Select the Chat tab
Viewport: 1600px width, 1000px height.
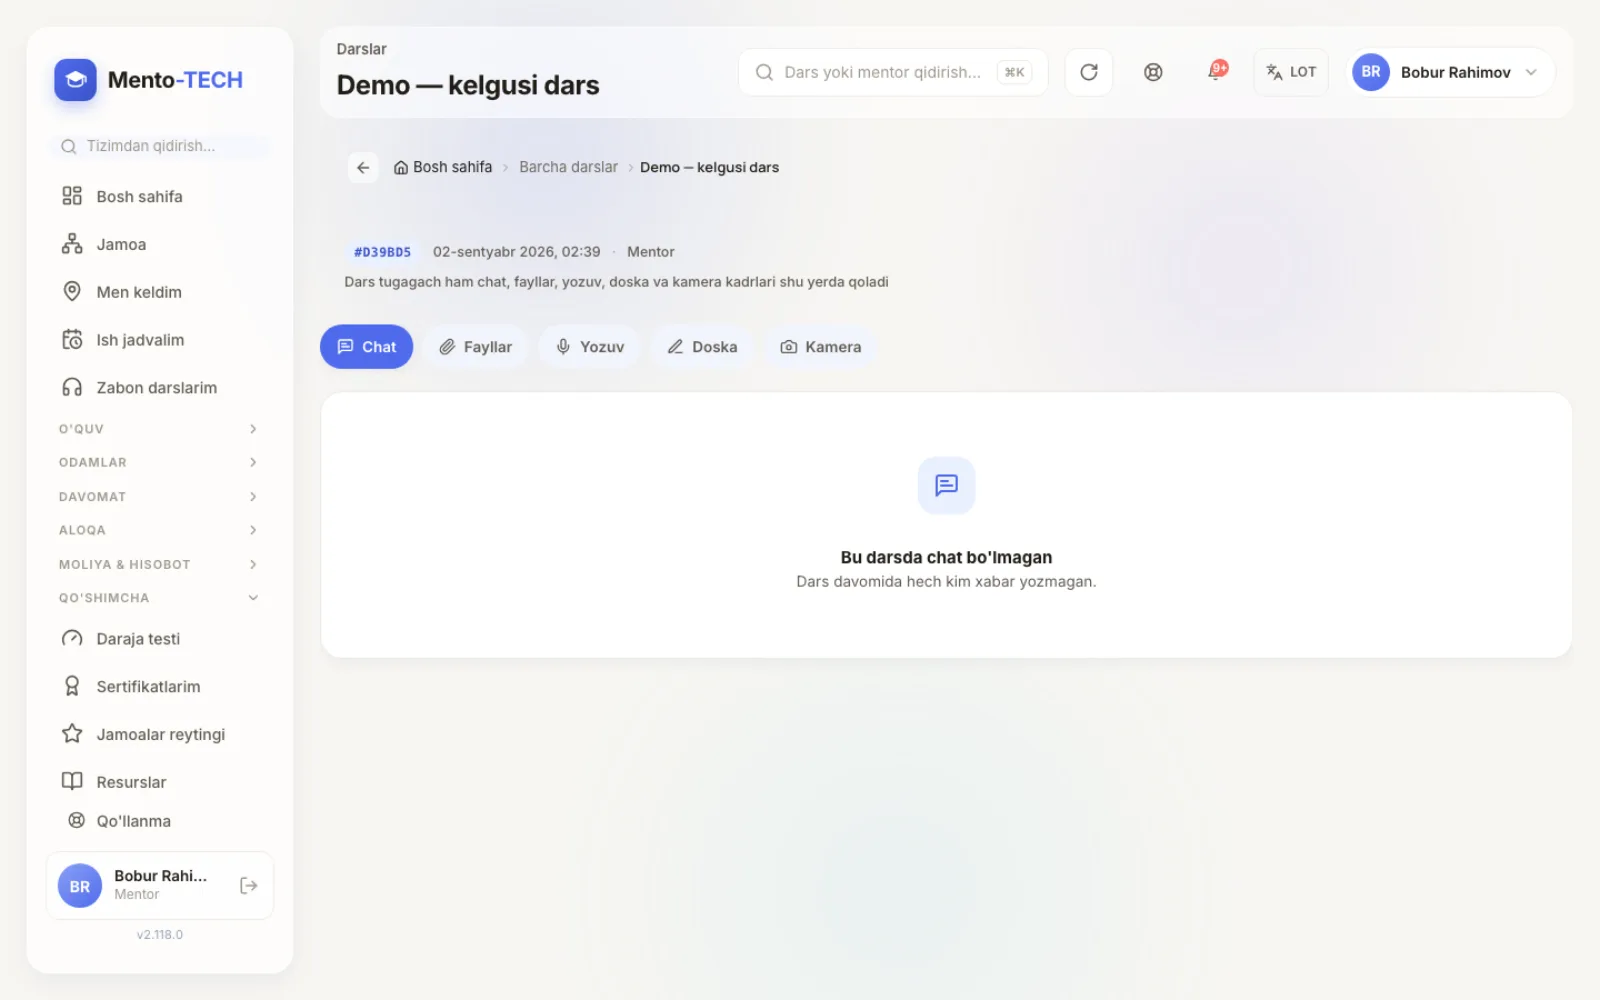[x=366, y=347]
